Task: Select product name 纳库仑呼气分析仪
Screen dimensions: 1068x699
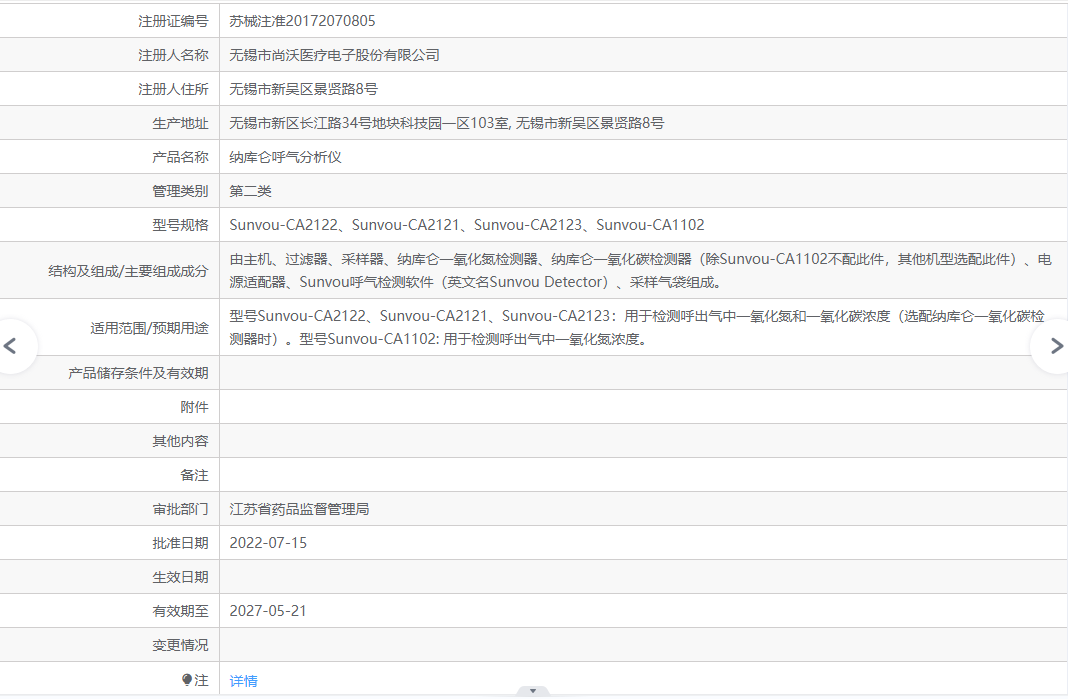Action: [285, 157]
